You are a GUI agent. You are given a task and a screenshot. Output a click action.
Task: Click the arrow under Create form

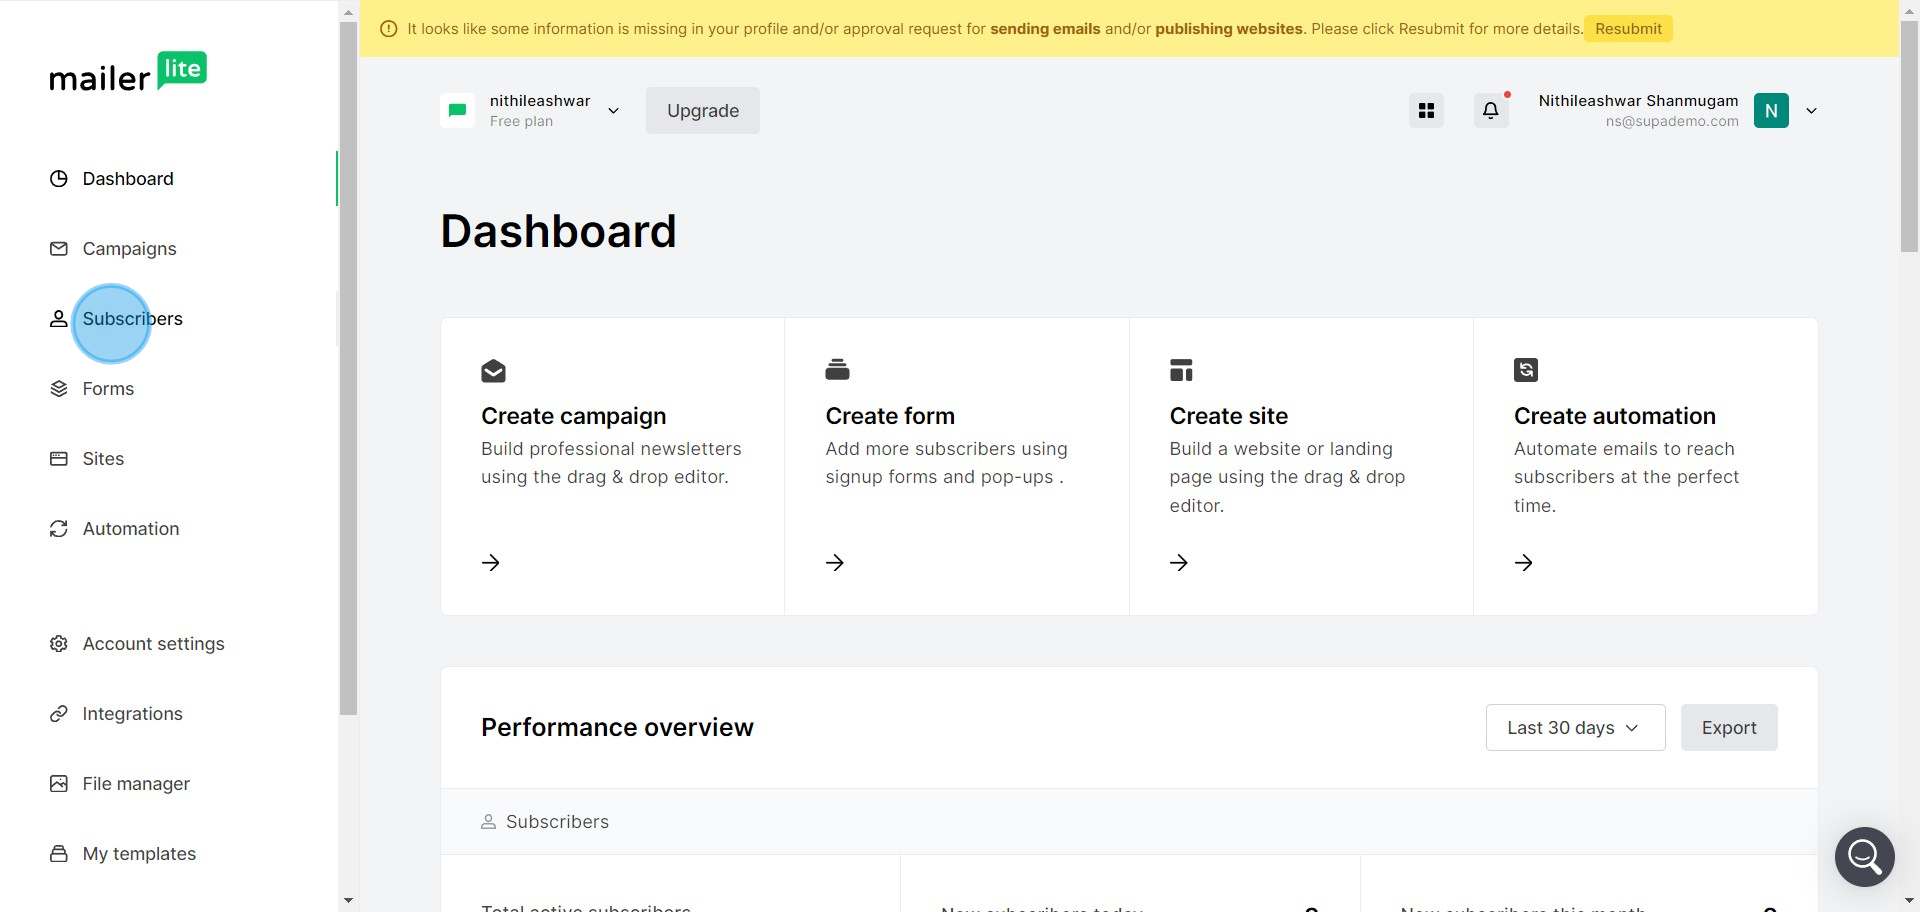coord(835,563)
